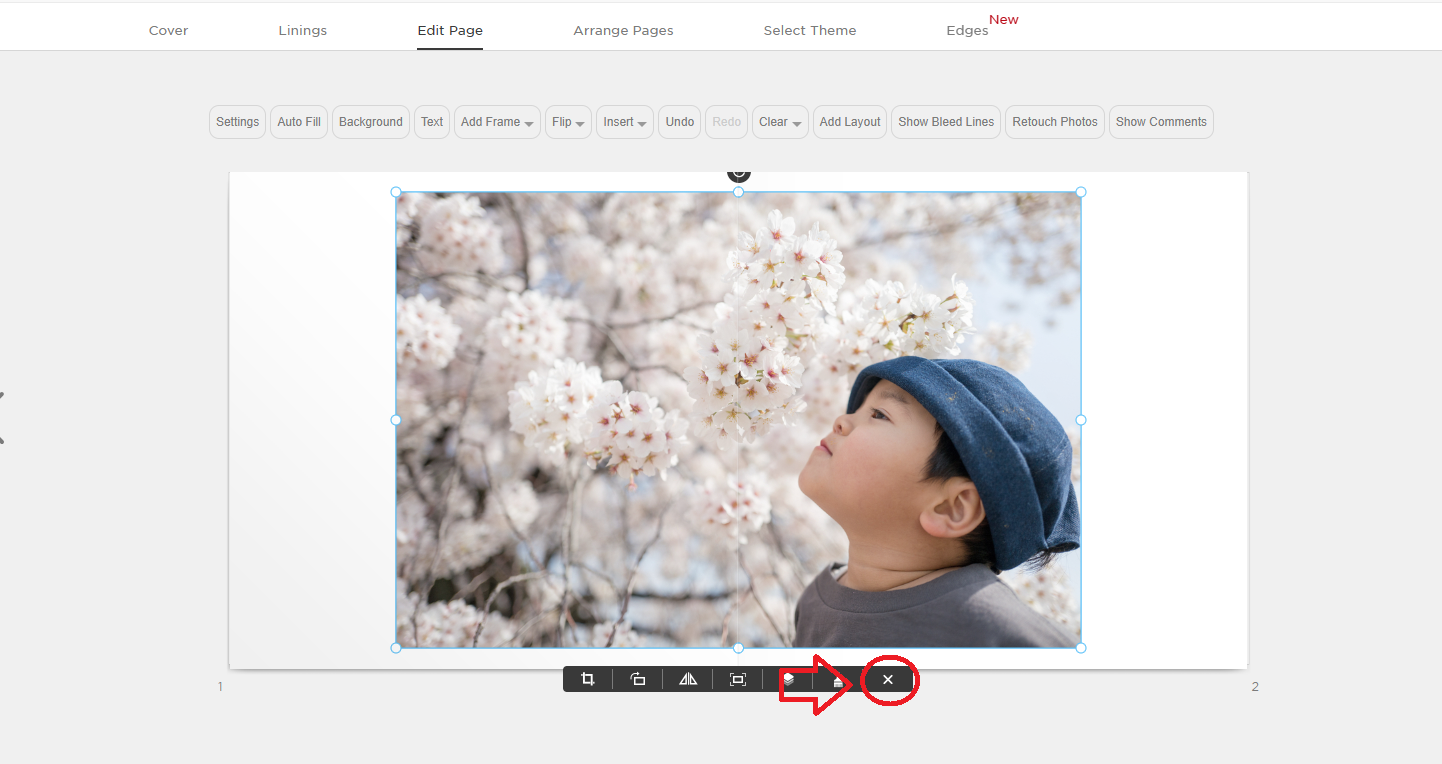Click the bottom-right corner handle of photo
The width and height of the screenshot is (1442, 764).
tap(1081, 648)
